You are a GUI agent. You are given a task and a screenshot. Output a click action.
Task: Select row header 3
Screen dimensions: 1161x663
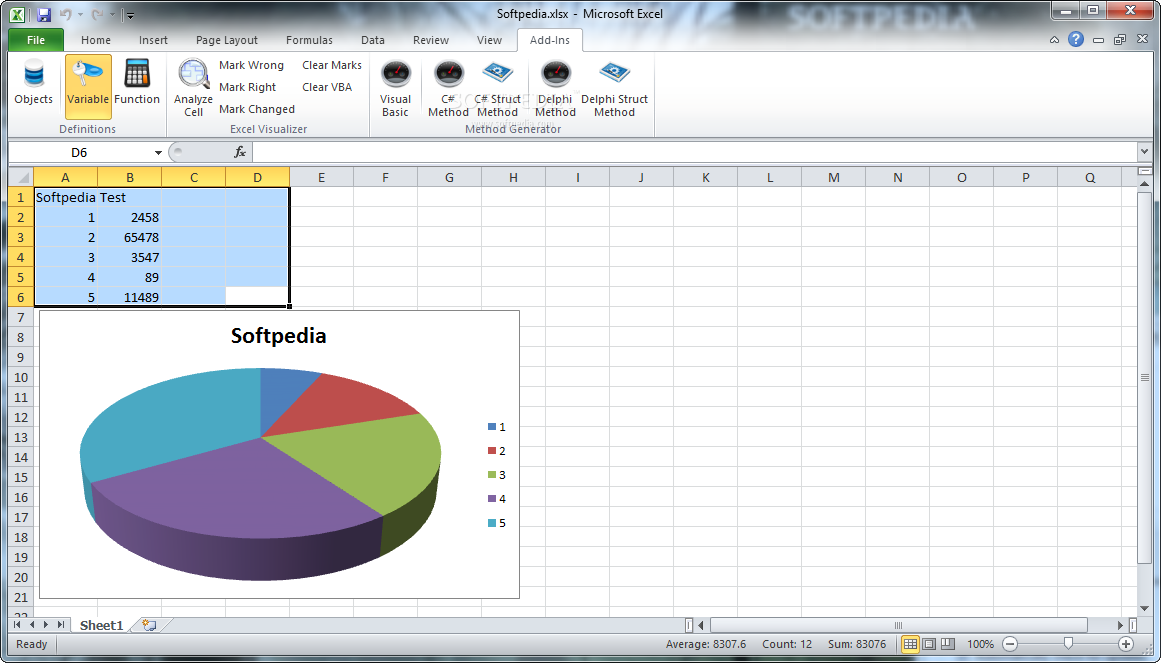21,237
